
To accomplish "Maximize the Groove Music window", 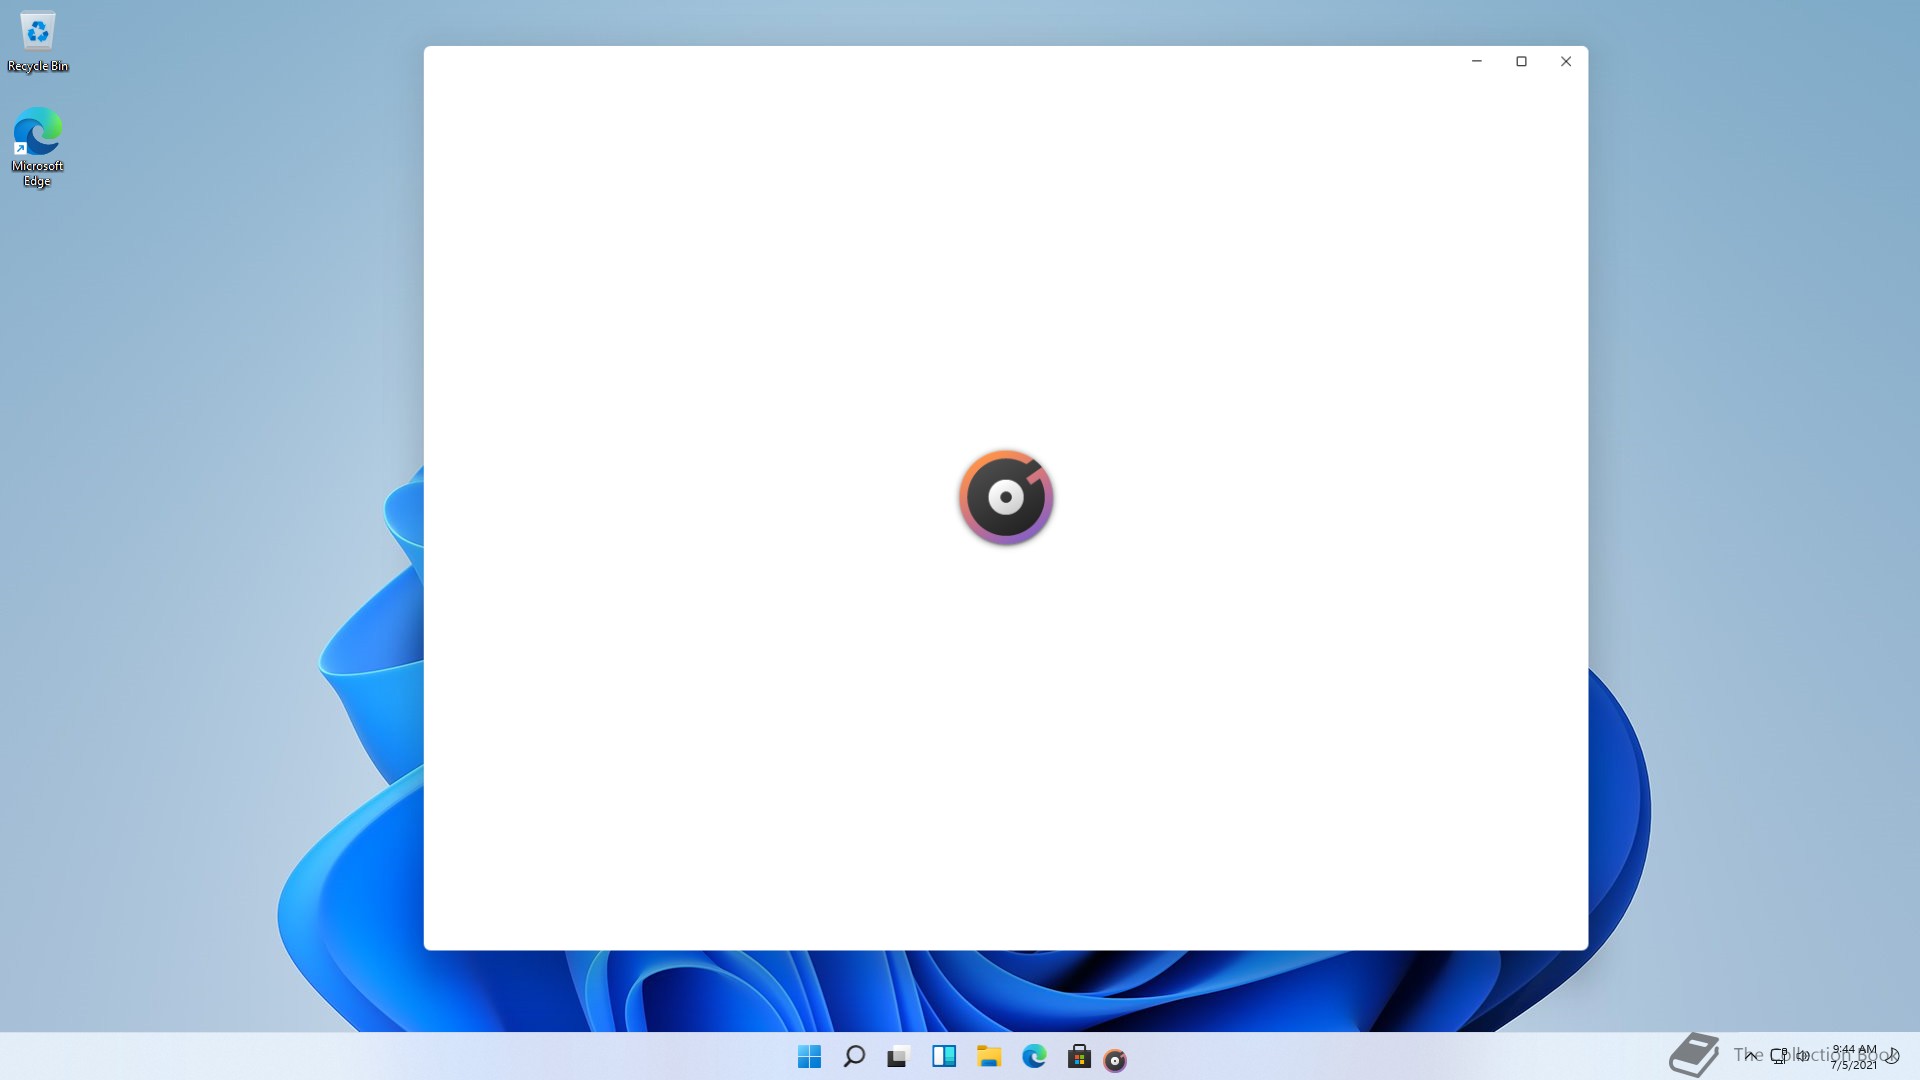I will click(1521, 62).
